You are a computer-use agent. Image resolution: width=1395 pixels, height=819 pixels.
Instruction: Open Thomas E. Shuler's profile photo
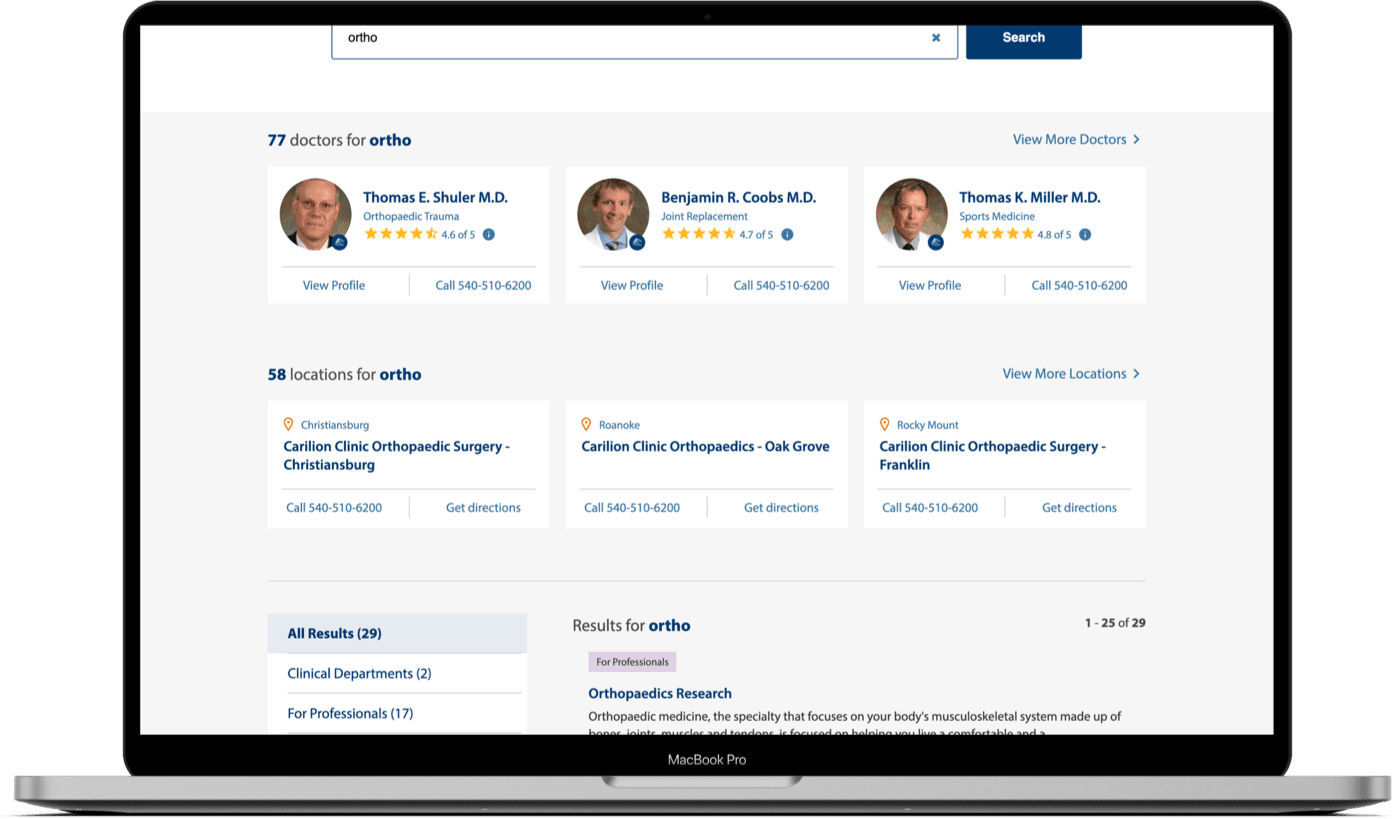point(315,214)
